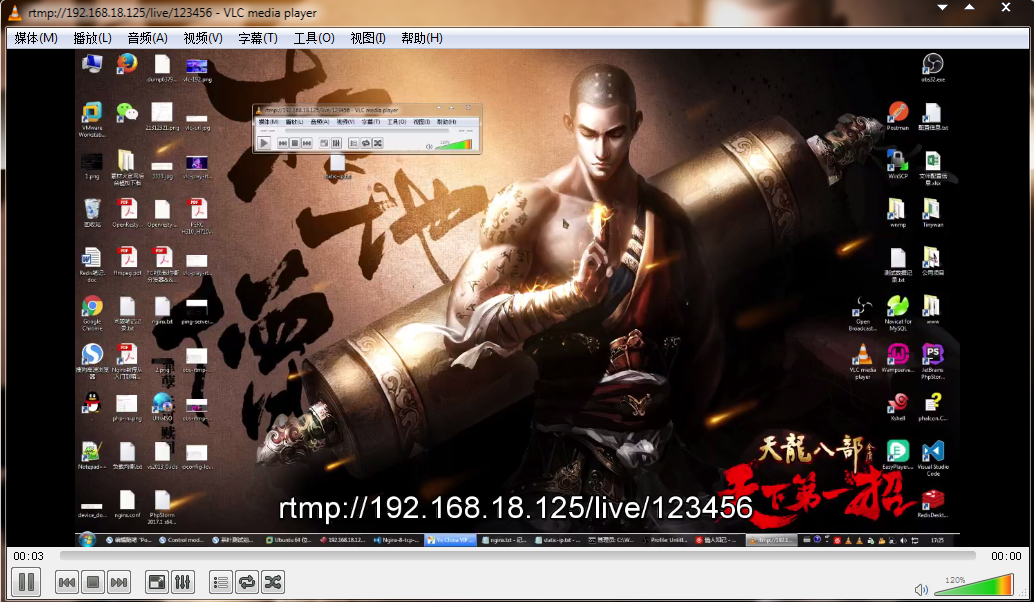This screenshot has width=1034, height=602.
Task: Click the Windows Start orb in the video
Action: 86,540
